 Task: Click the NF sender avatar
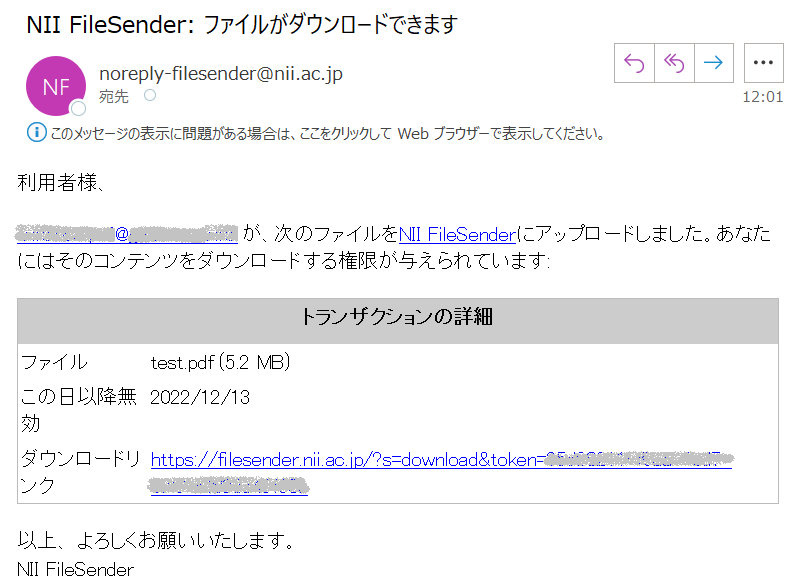pyautogui.click(x=55, y=86)
